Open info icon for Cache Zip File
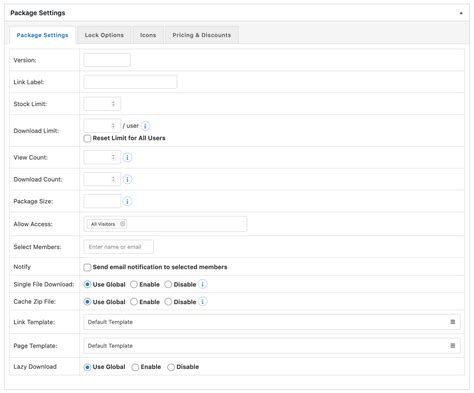The width and height of the screenshot is (474, 393). pos(203,301)
